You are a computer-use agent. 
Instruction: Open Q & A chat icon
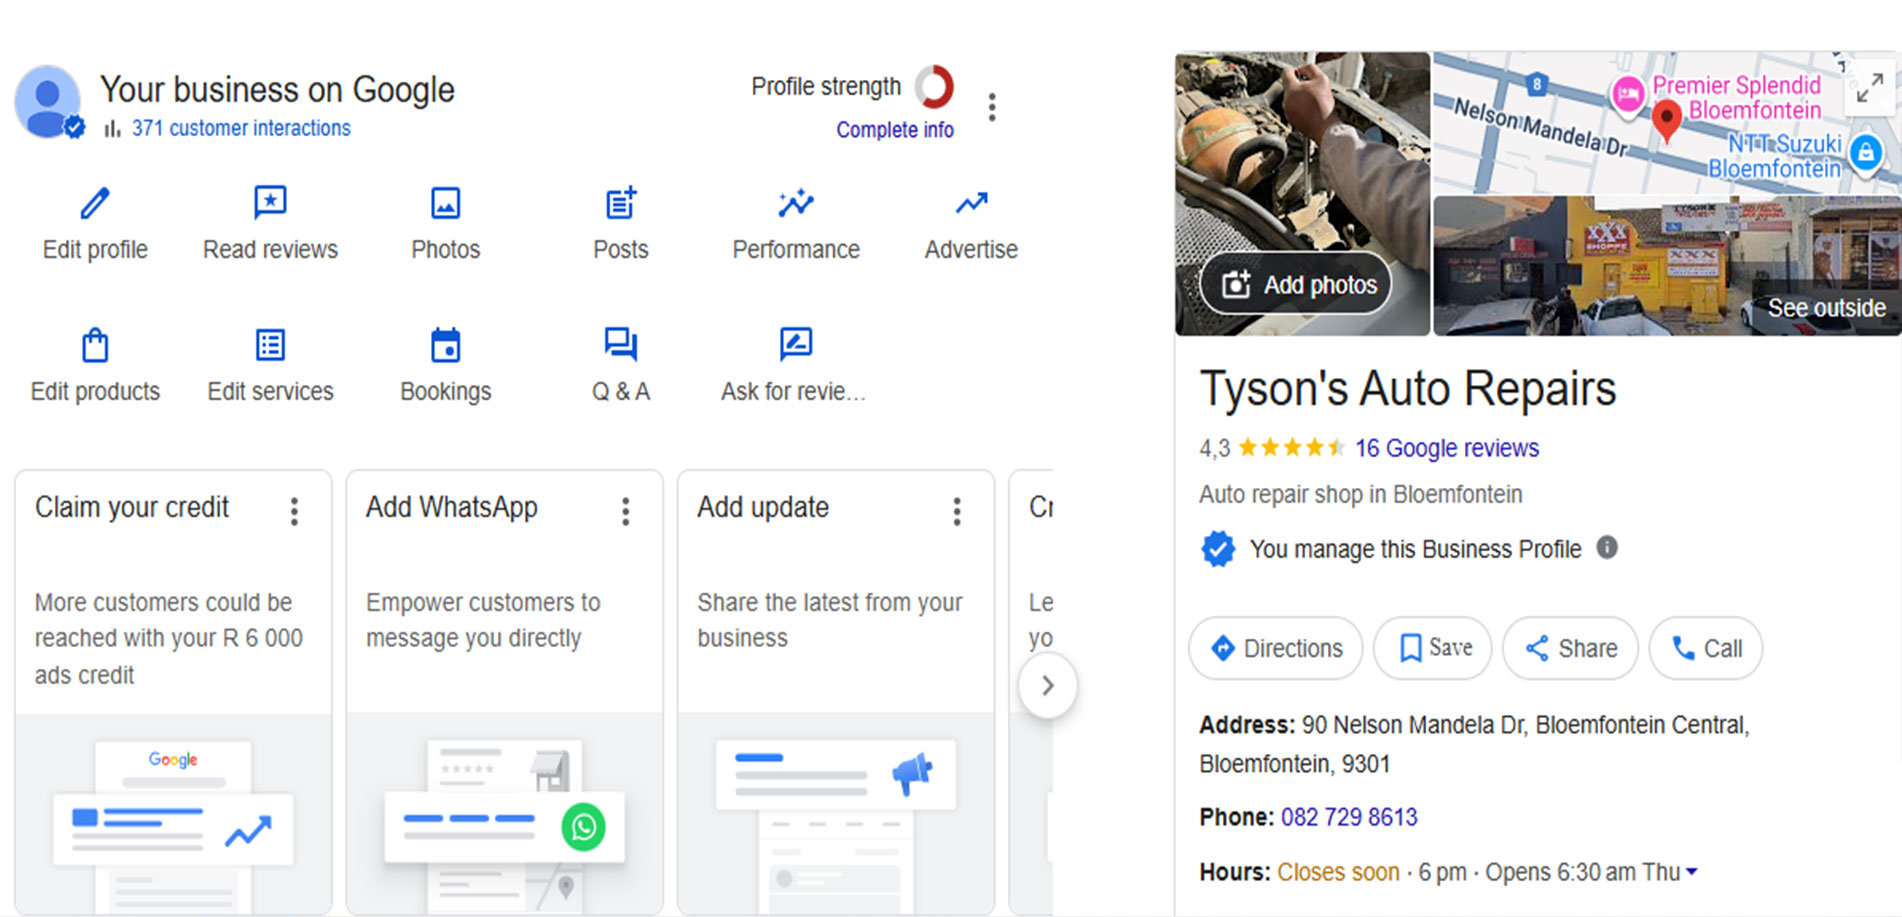(x=620, y=346)
